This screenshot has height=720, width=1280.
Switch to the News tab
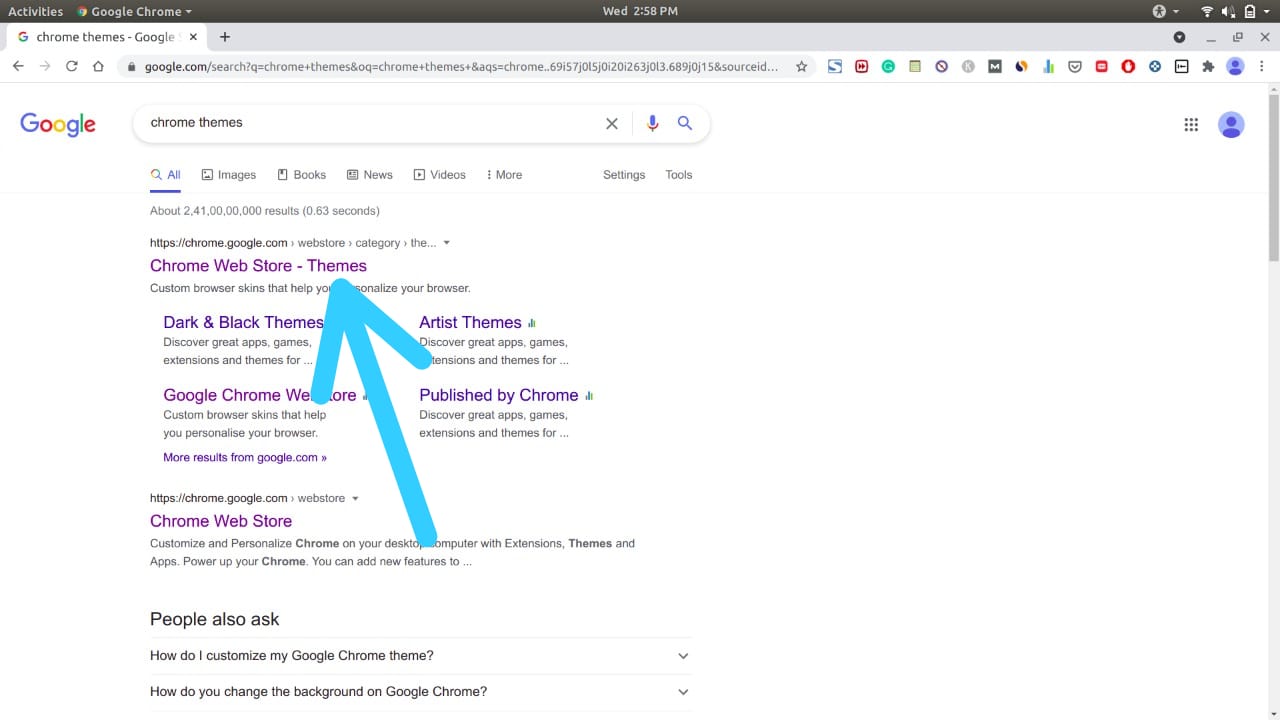click(x=370, y=175)
